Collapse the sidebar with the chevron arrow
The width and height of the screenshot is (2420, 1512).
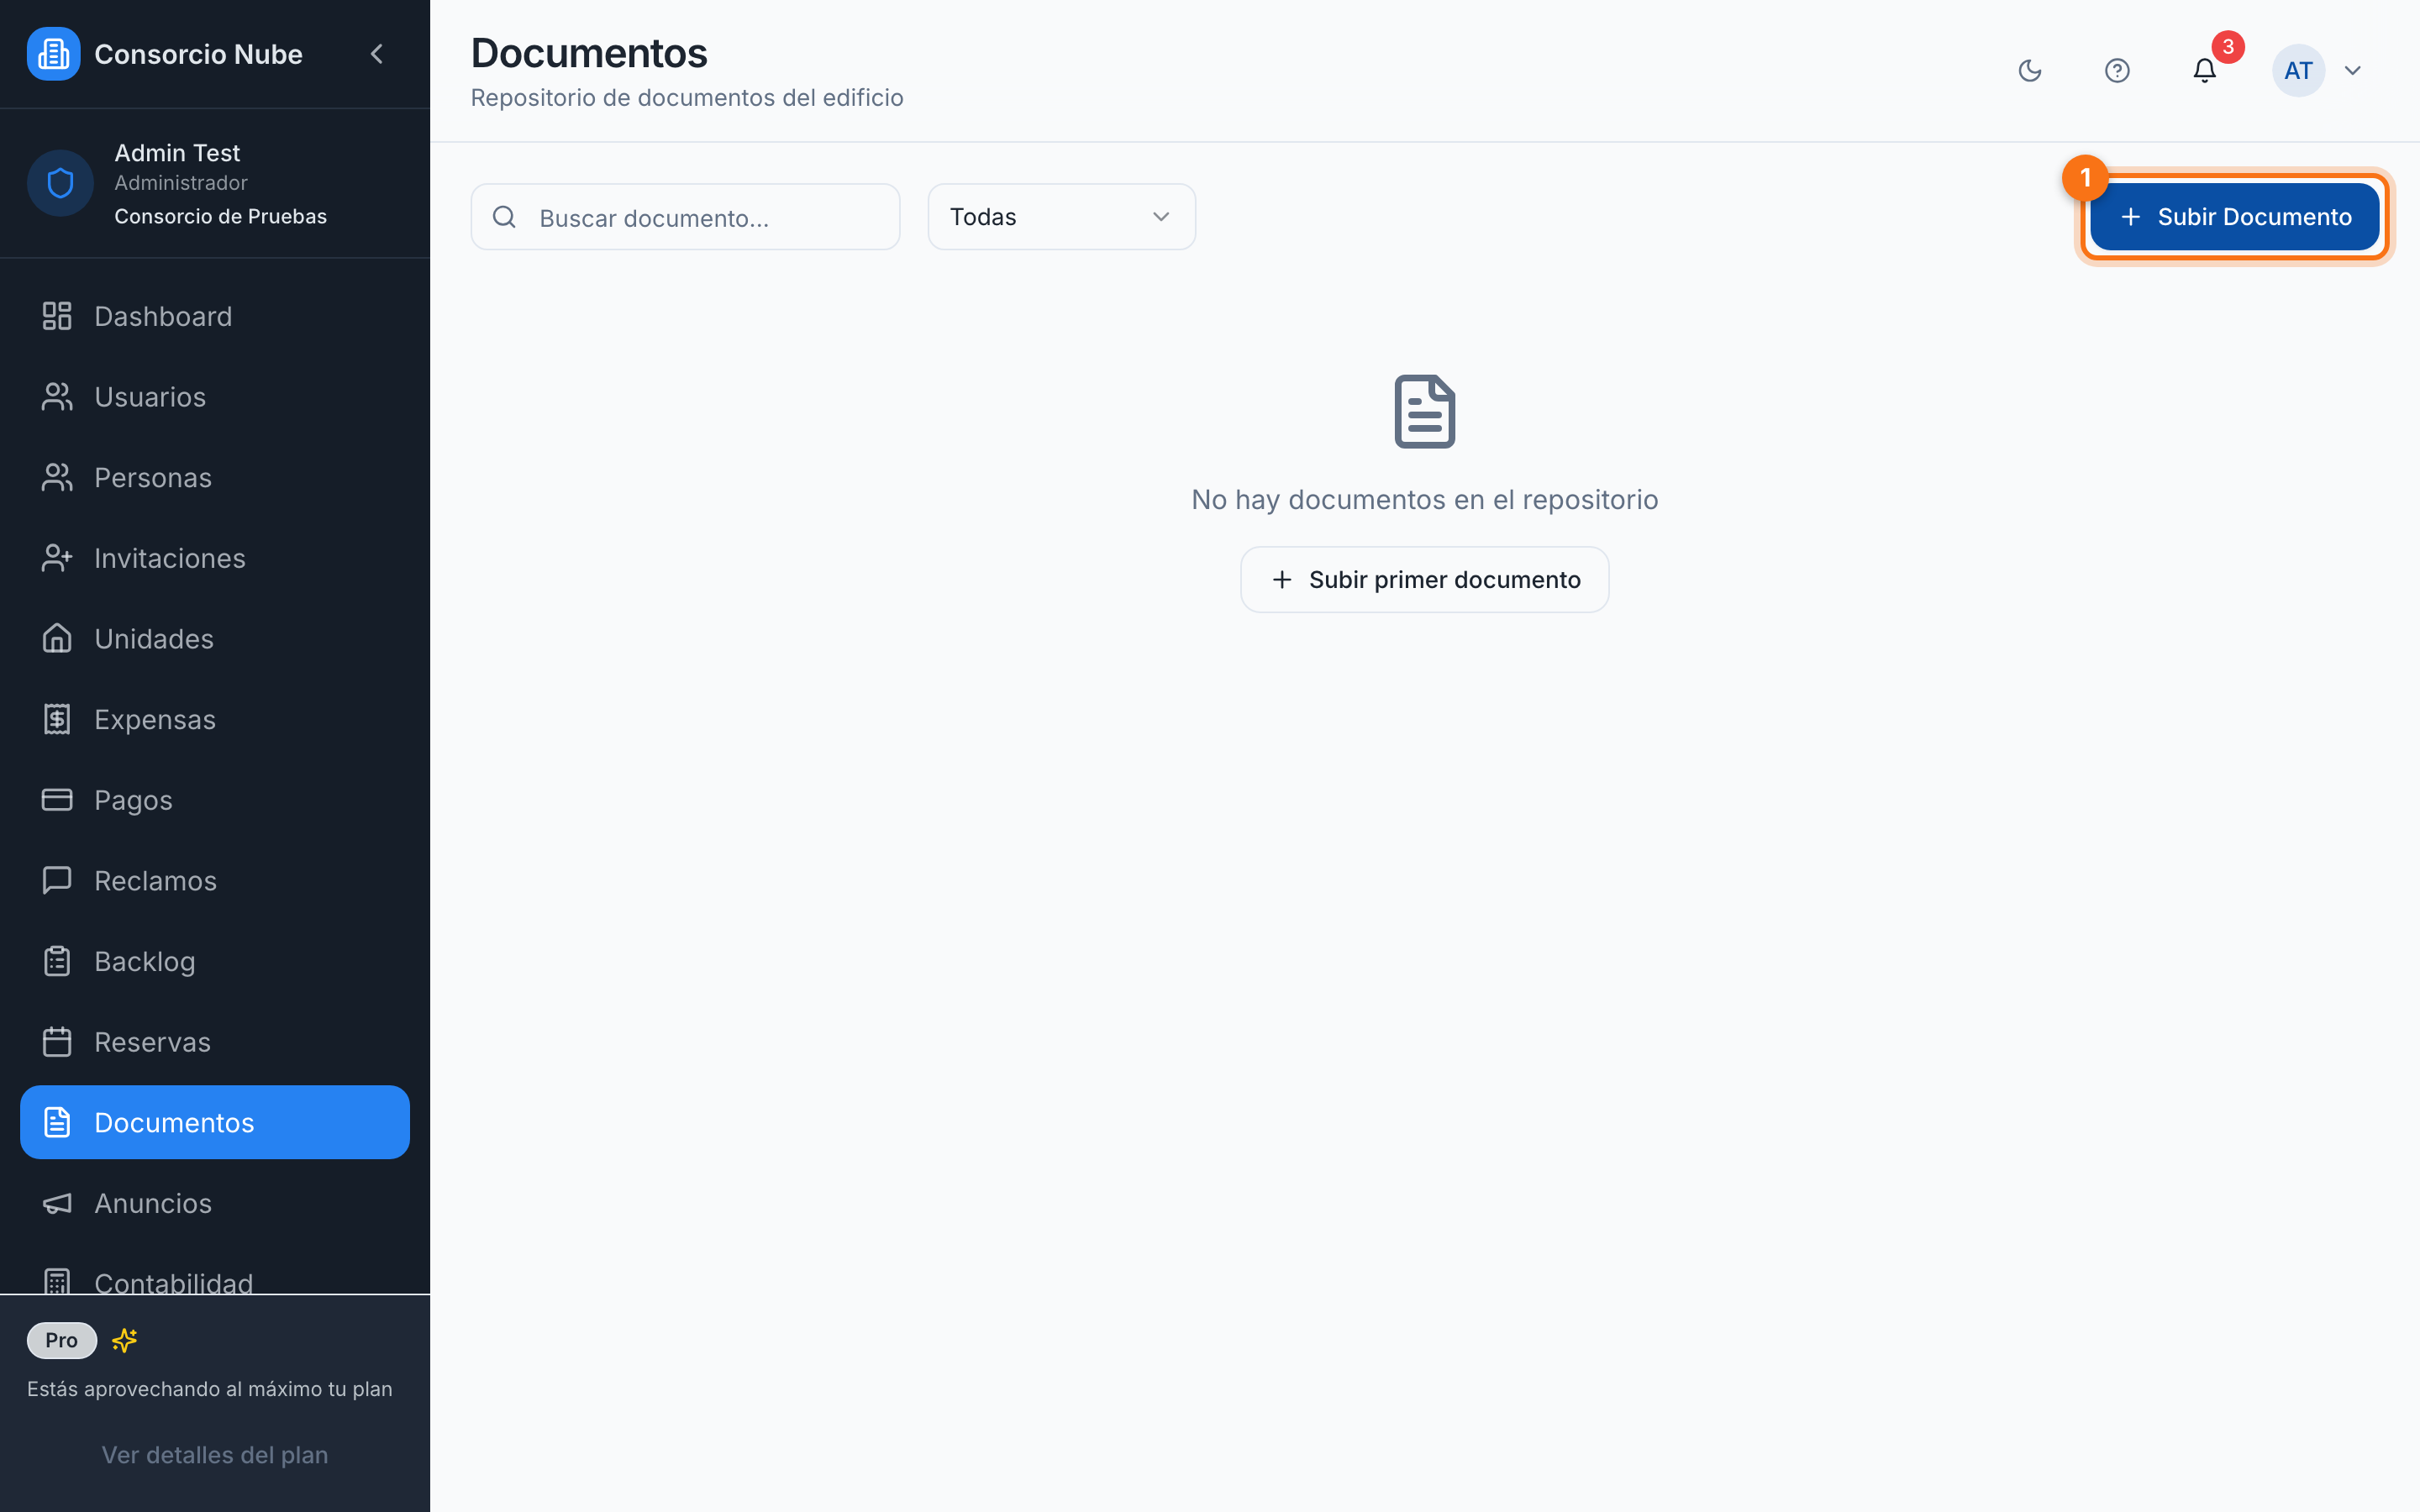[377, 54]
